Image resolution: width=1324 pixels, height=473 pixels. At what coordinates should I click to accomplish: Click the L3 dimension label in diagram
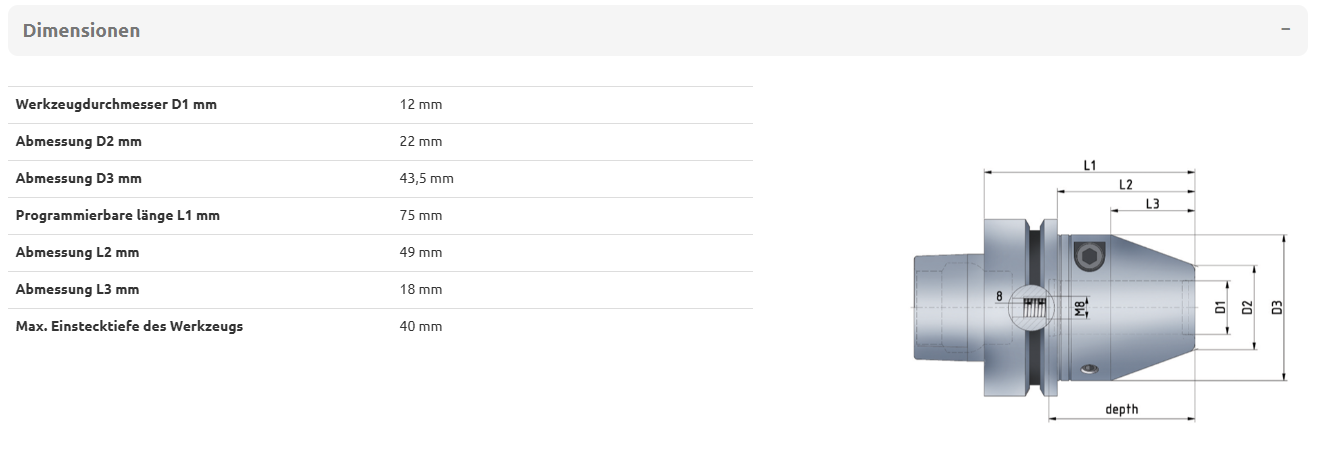[1152, 203]
